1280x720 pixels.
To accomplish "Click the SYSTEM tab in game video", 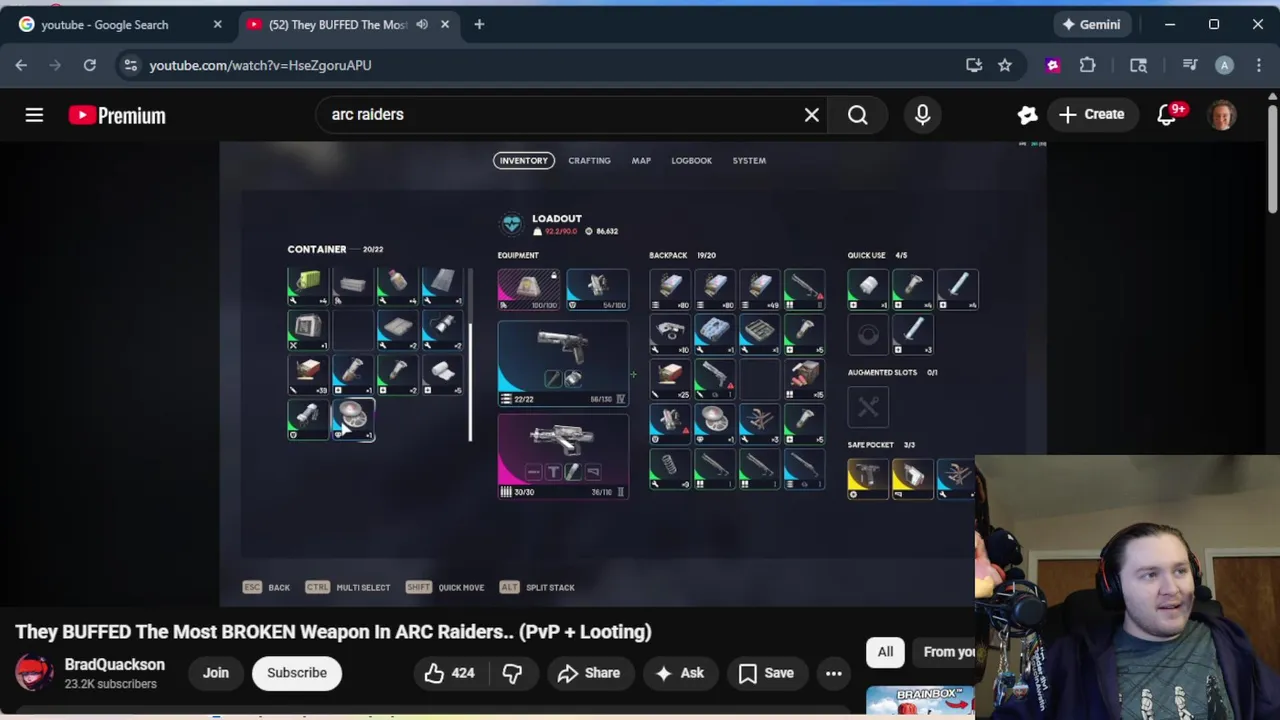I will pyautogui.click(x=749, y=160).
